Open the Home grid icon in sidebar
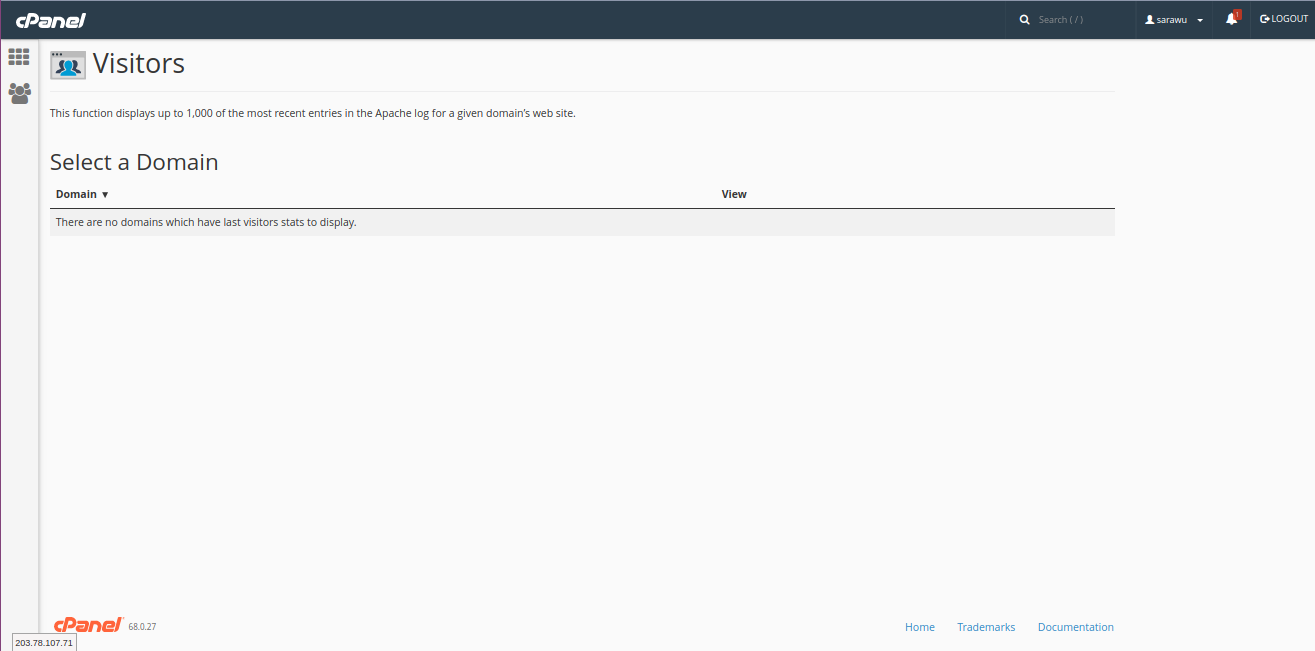 pos(19,57)
